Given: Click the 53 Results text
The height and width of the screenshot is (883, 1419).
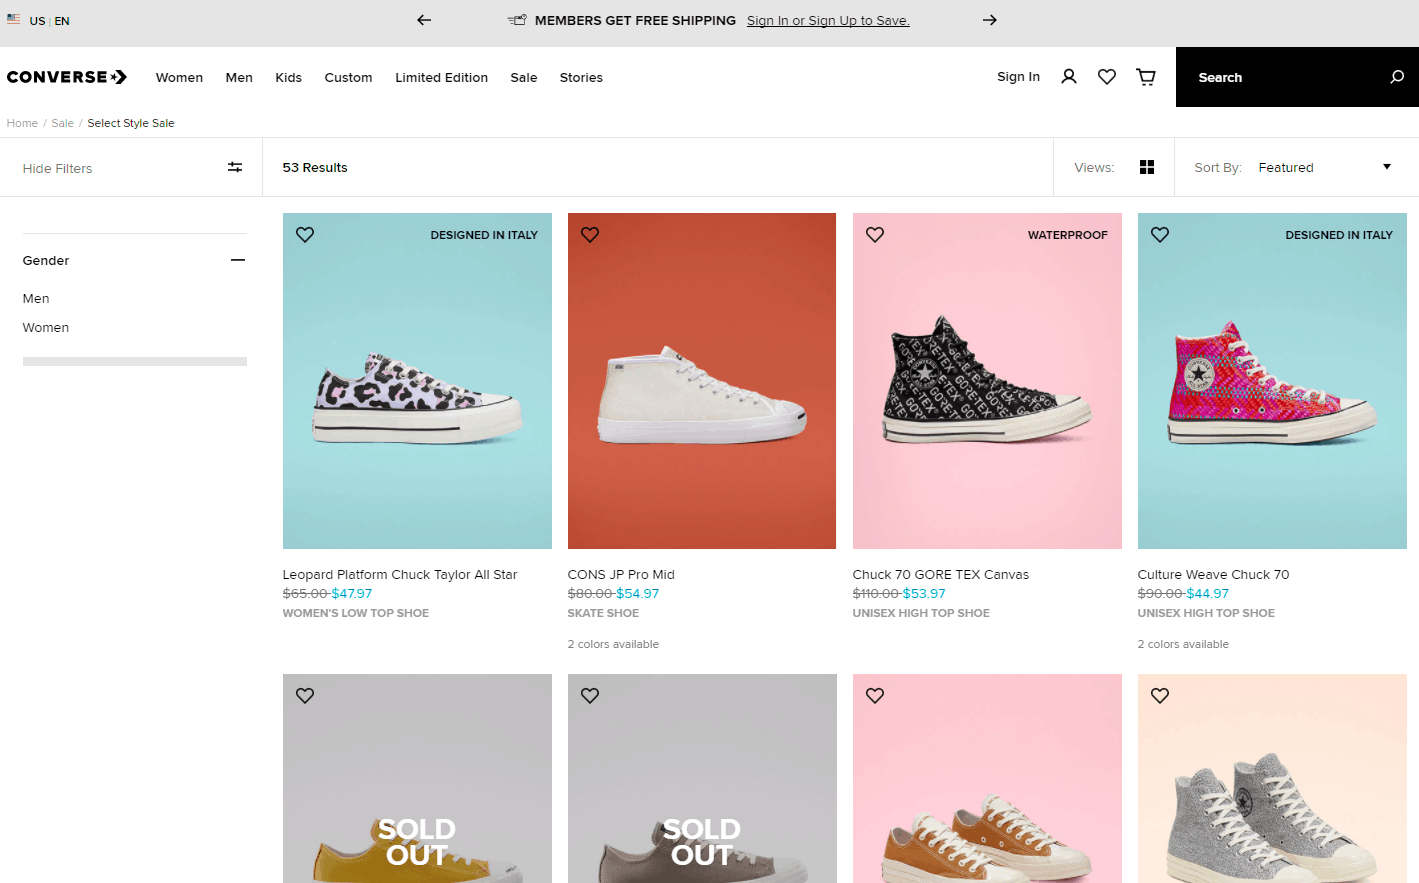Looking at the screenshot, I should tap(315, 167).
